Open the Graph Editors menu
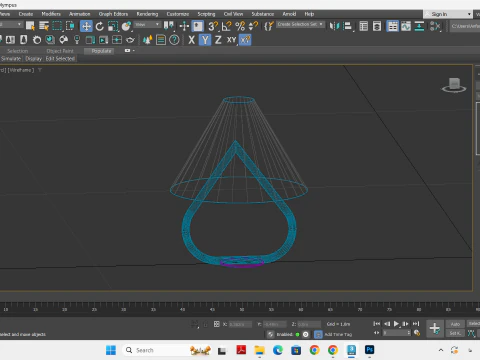This screenshot has height=360, width=480. tap(113, 14)
